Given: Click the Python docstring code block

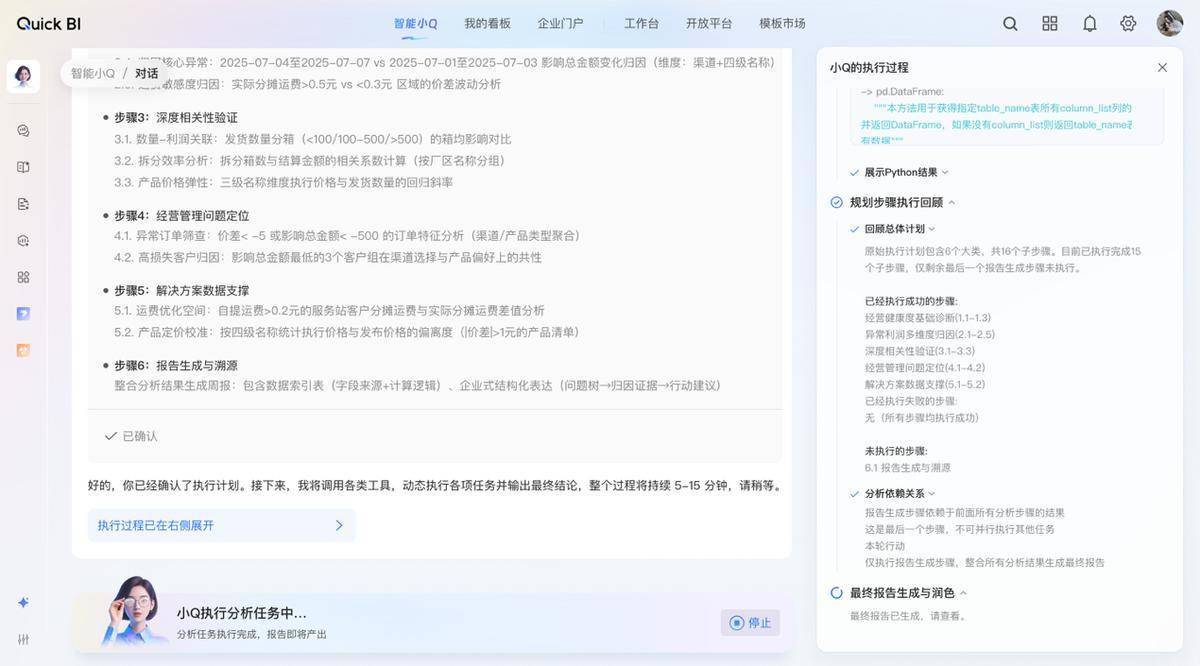Looking at the screenshot, I should point(1006,115).
